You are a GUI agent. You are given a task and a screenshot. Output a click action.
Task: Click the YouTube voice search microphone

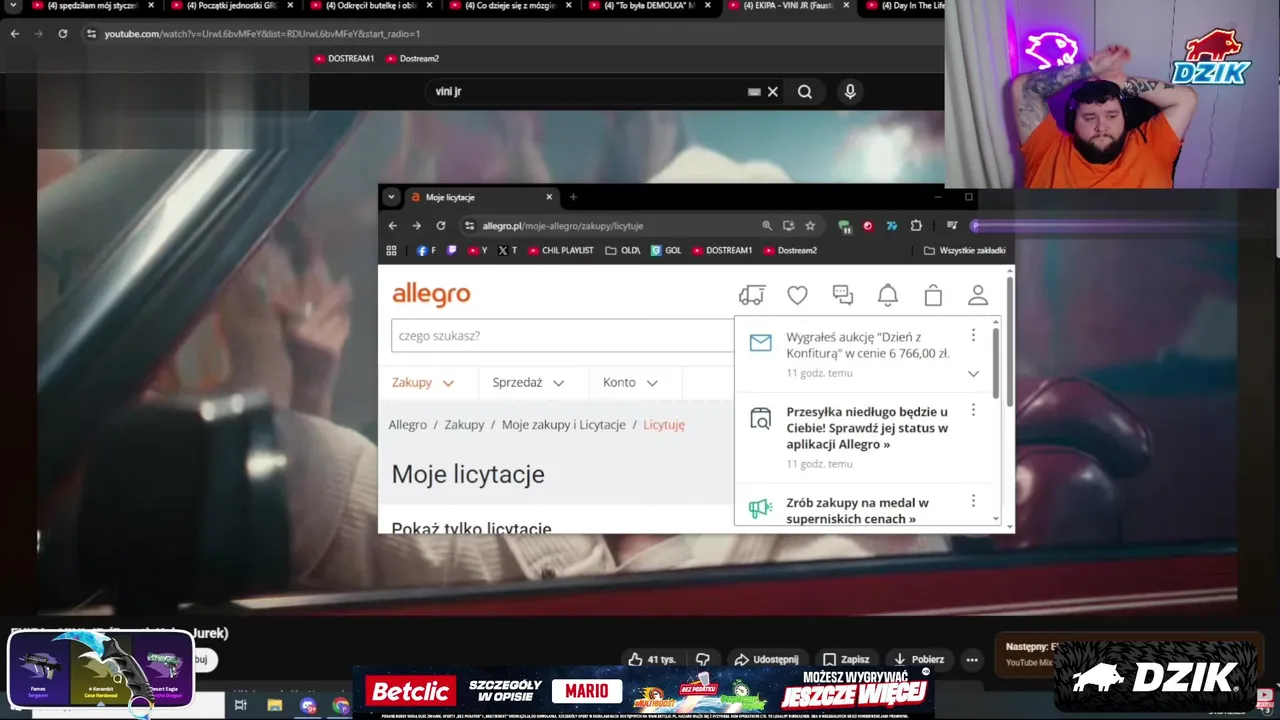(850, 91)
